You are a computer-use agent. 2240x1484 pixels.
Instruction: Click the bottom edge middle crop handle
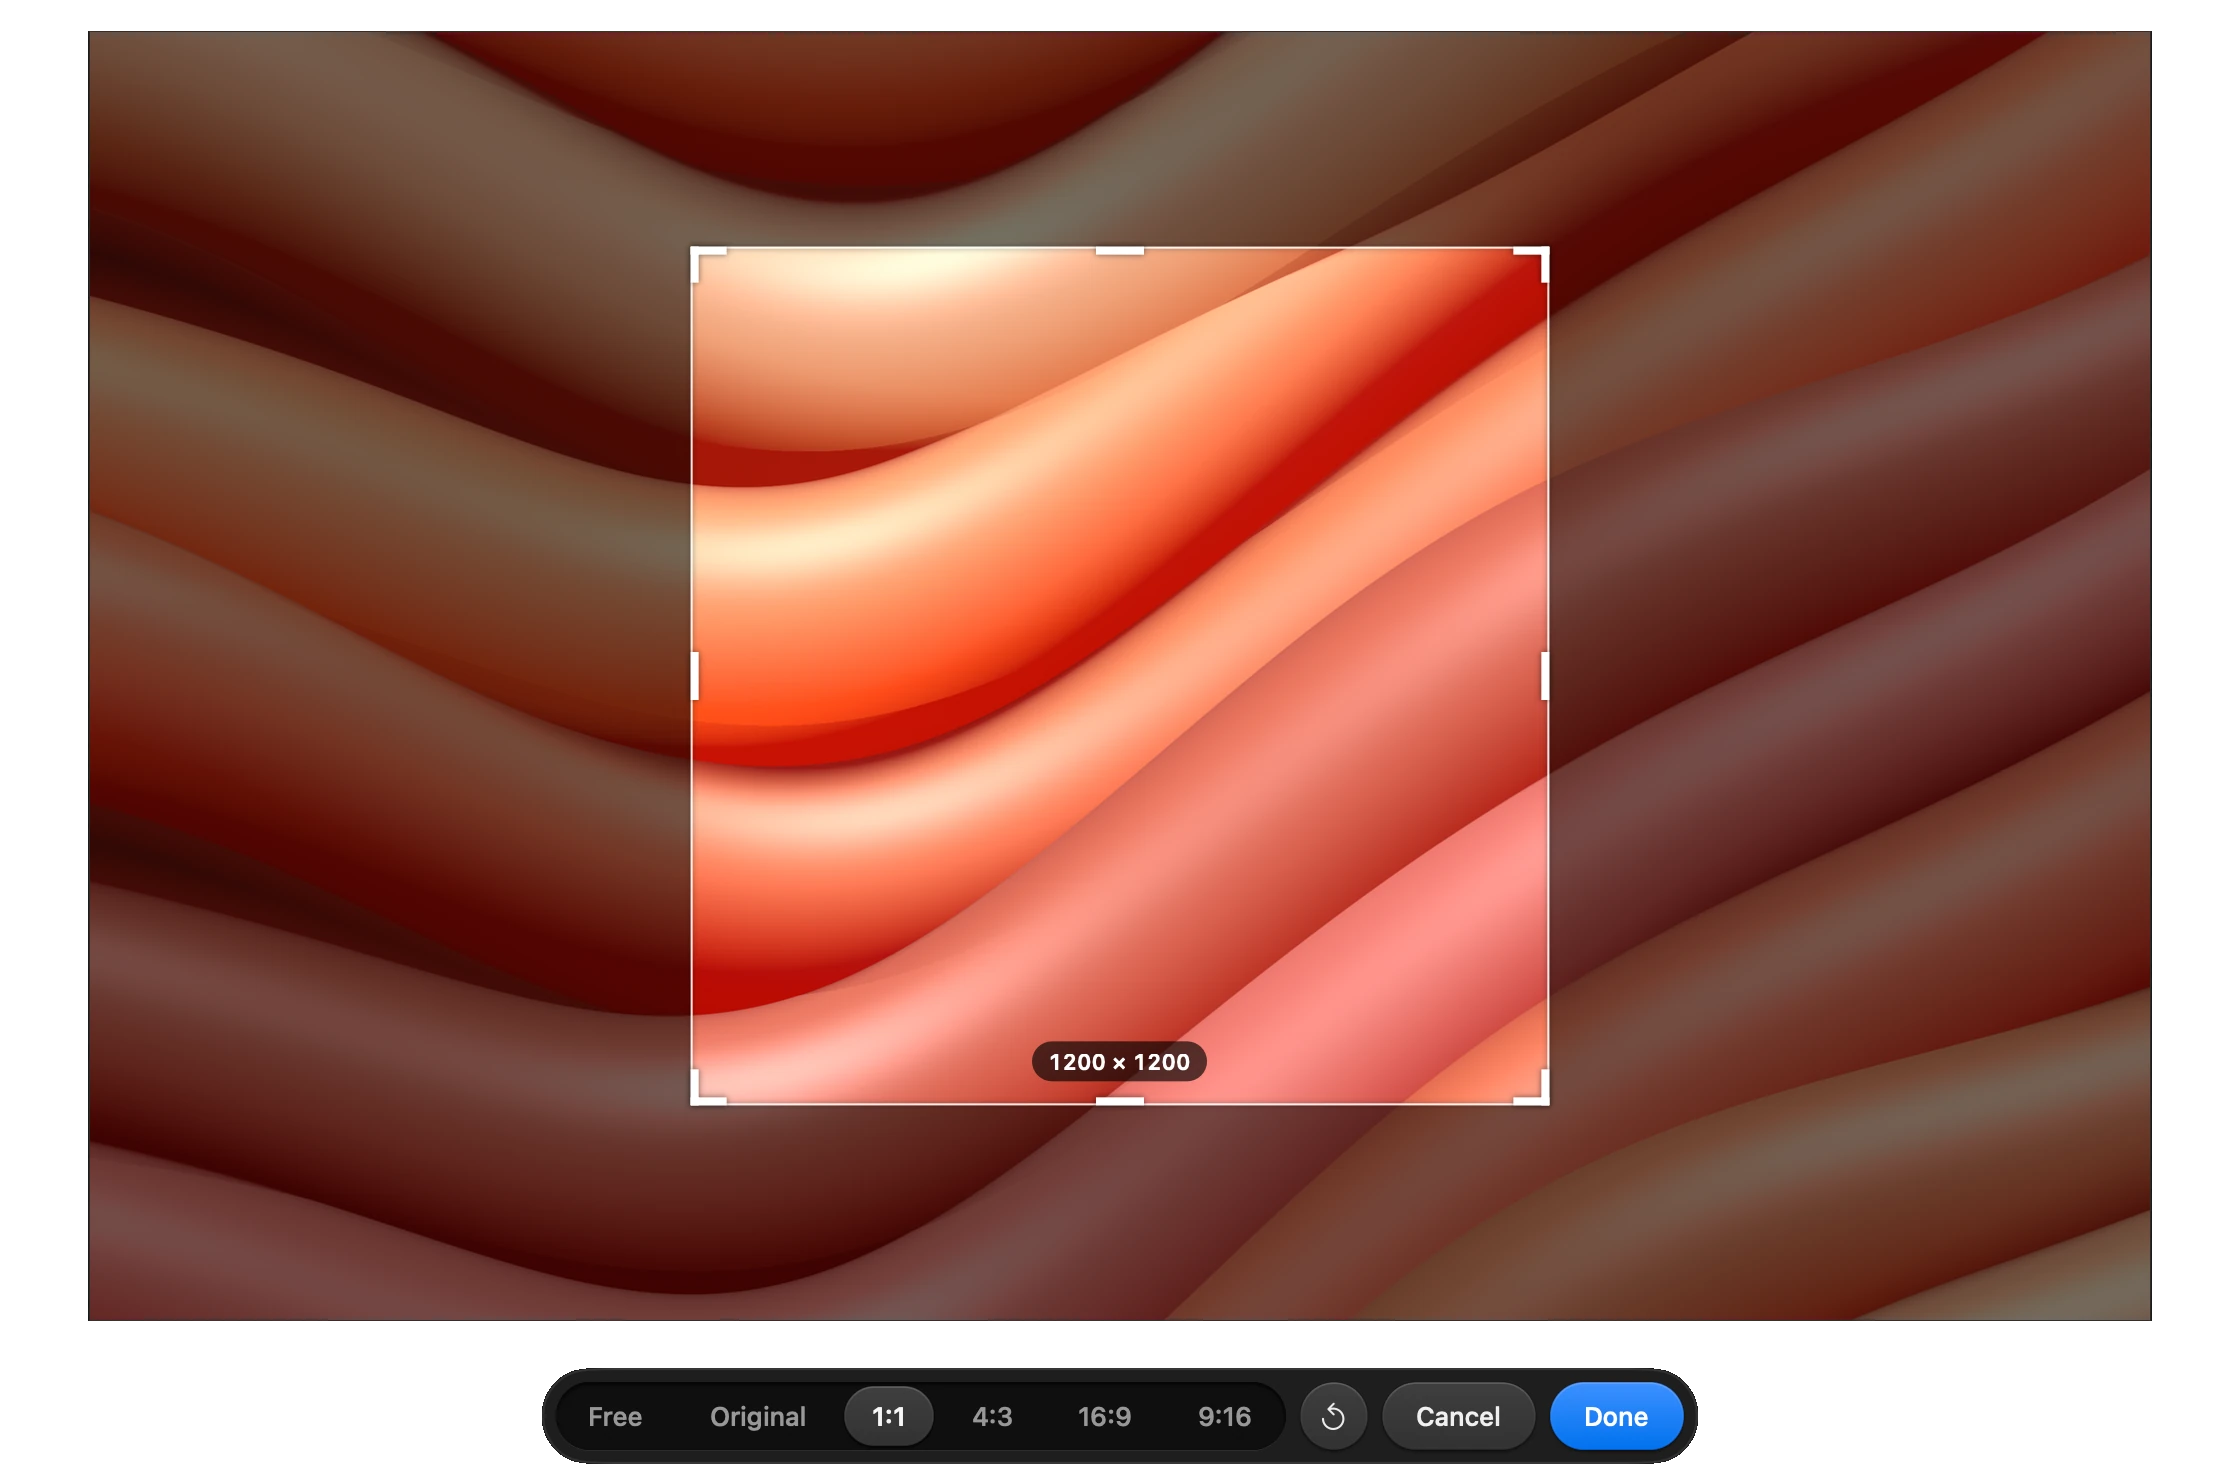1120,1101
